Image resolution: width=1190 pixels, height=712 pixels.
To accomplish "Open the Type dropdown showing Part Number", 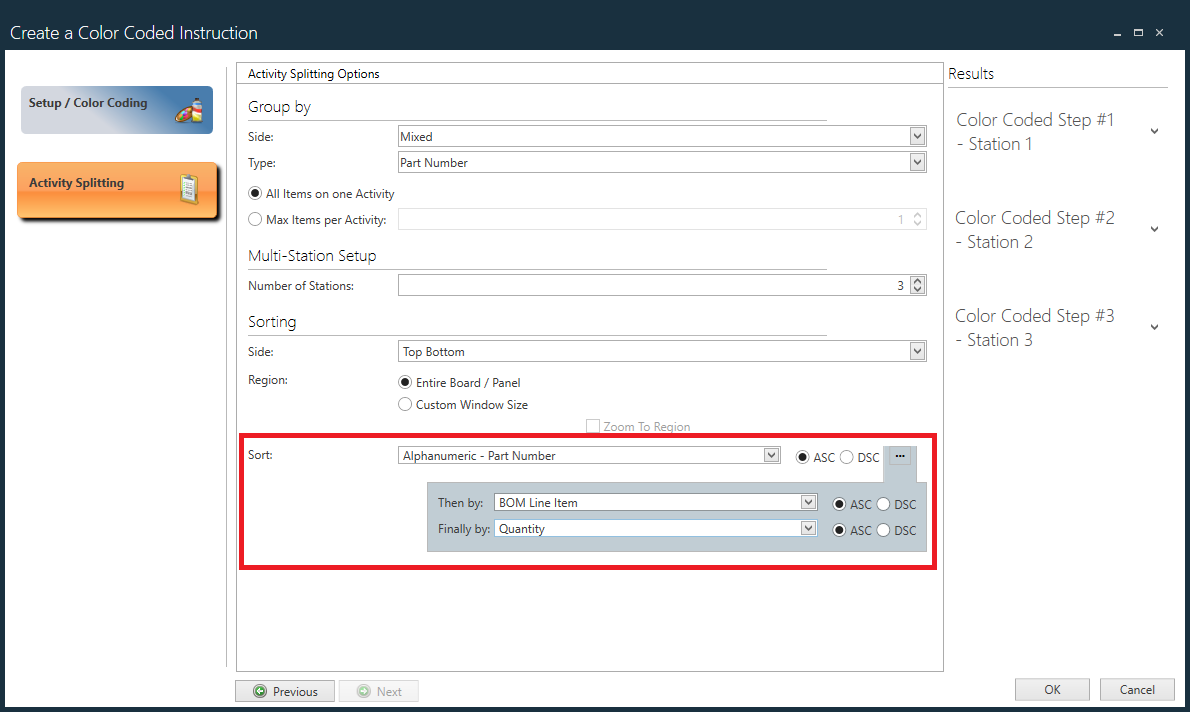I will pos(917,162).
